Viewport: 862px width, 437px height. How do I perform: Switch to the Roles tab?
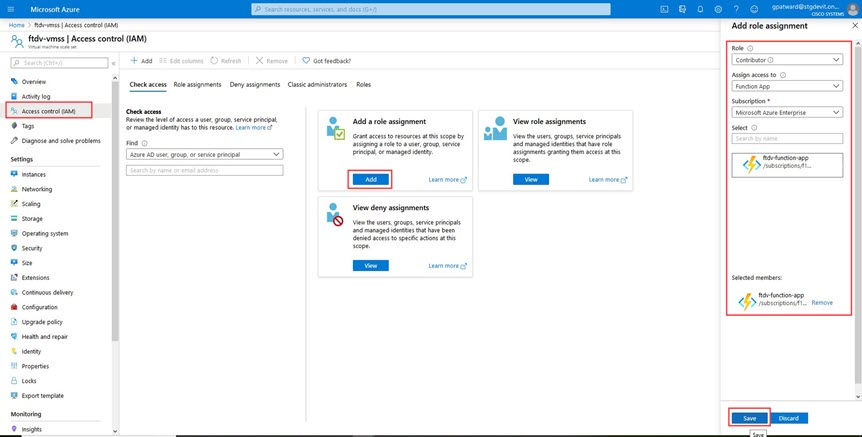pos(363,85)
